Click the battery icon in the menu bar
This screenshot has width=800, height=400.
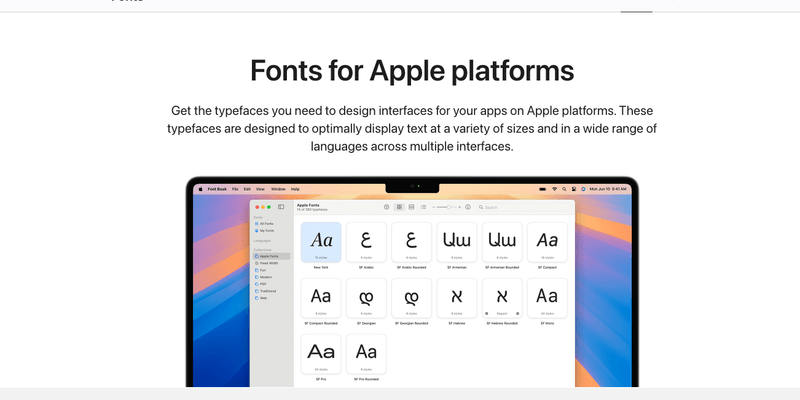coord(543,189)
